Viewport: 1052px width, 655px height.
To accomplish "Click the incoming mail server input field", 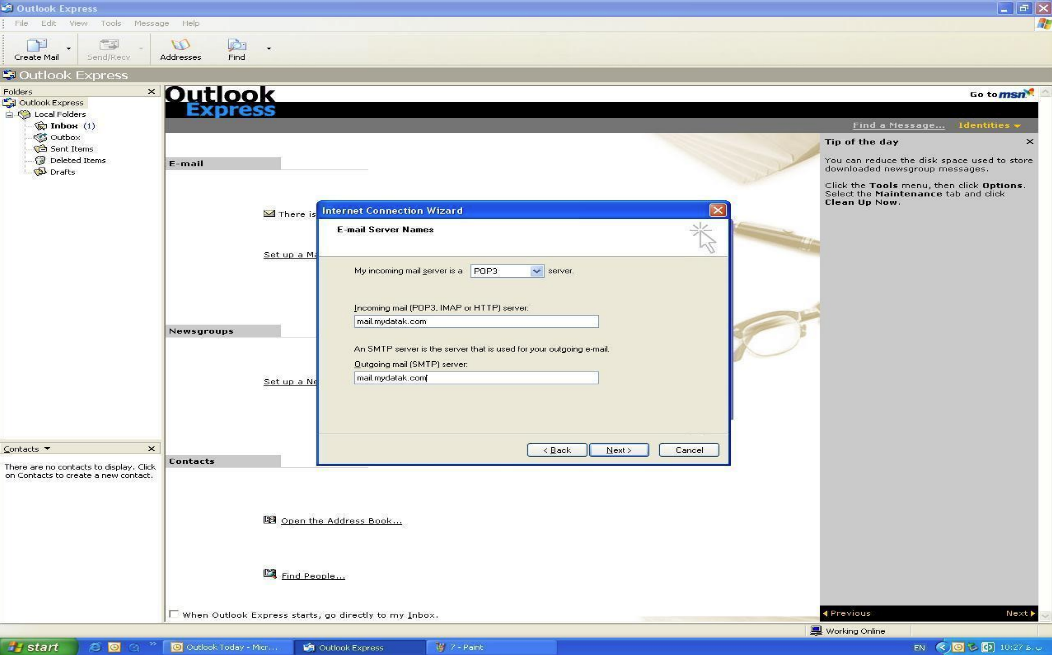I will (476, 321).
